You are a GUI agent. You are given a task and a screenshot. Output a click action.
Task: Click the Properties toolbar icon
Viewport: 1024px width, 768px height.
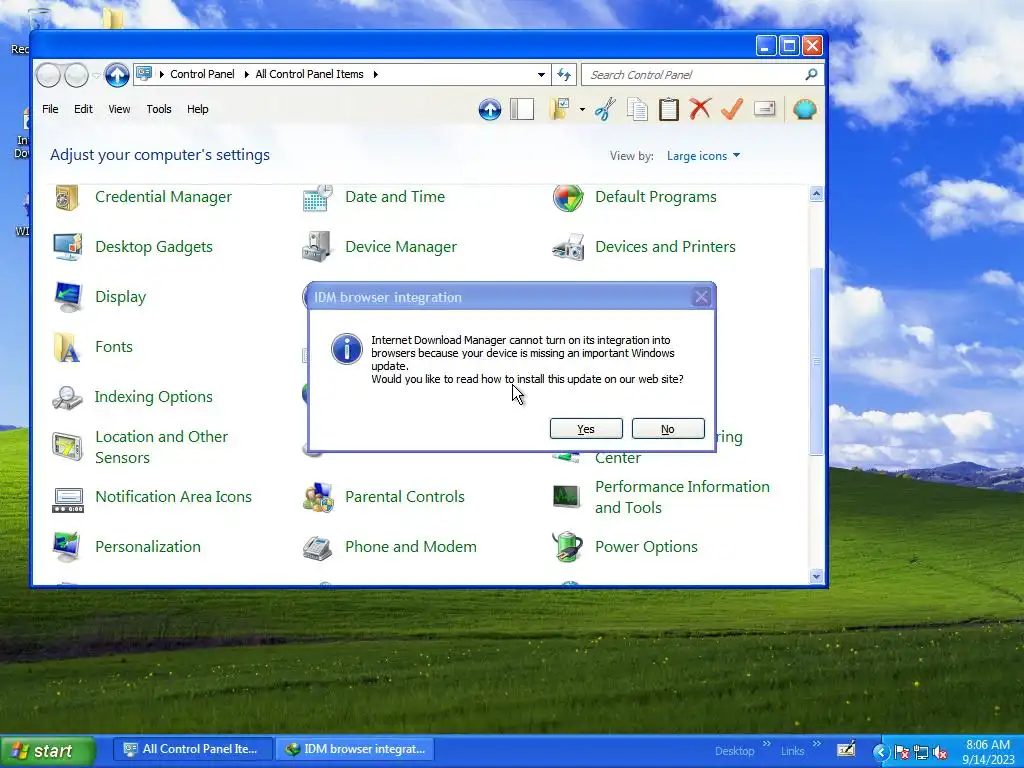click(764, 108)
